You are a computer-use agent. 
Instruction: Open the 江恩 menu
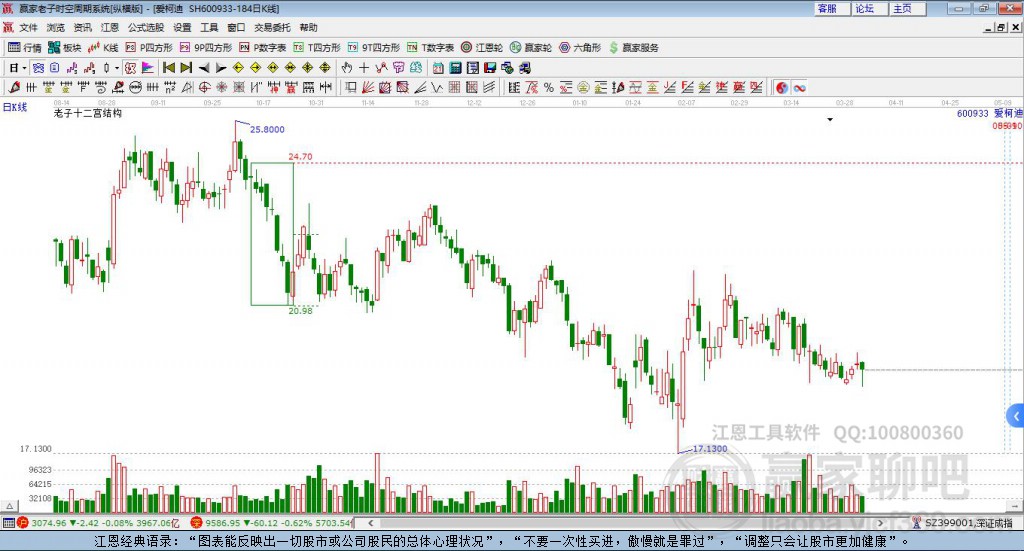(x=110, y=27)
